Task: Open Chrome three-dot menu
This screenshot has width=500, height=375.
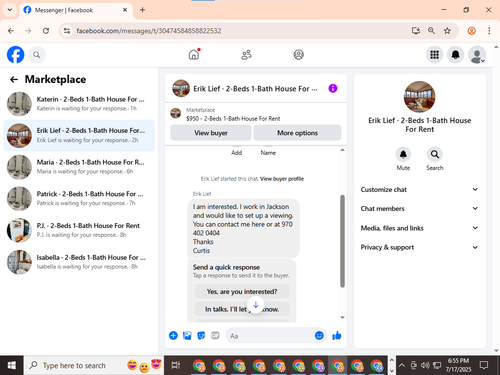Action: pos(489,31)
